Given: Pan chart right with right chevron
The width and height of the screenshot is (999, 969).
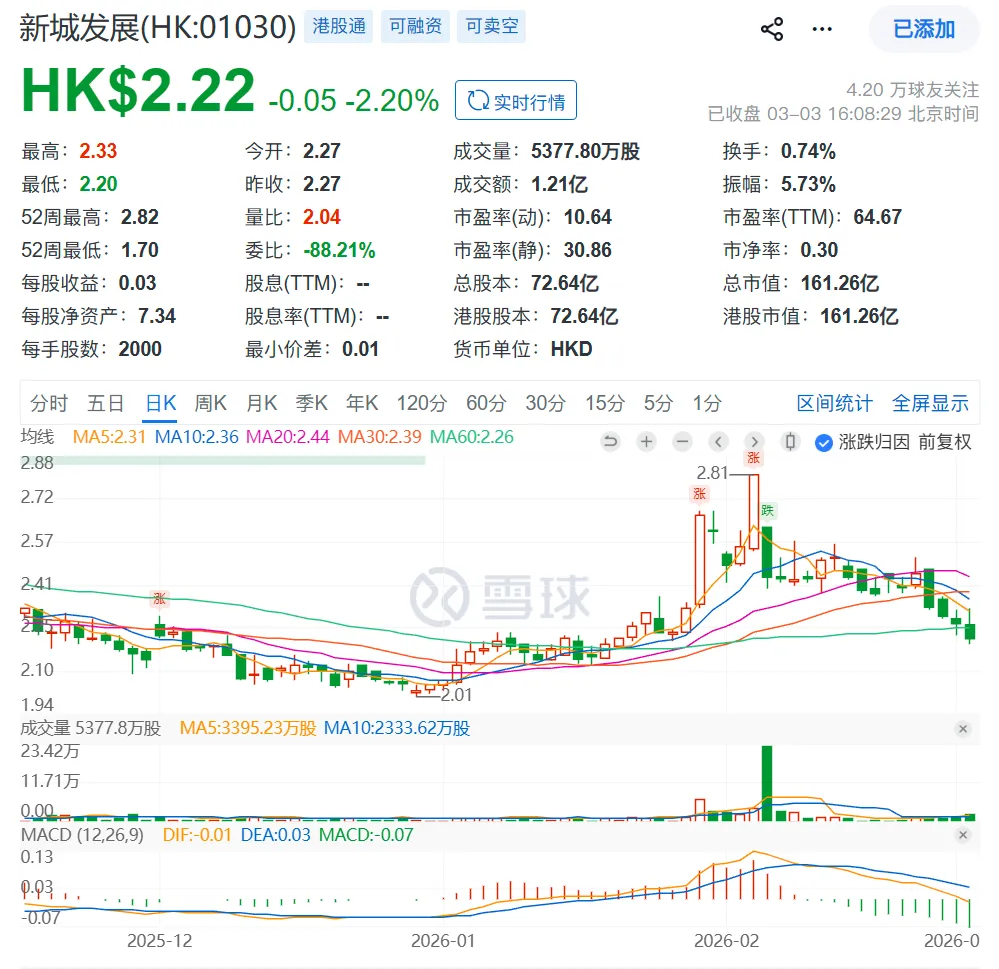Looking at the screenshot, I should pyautogui.click(x=754, y=441).
